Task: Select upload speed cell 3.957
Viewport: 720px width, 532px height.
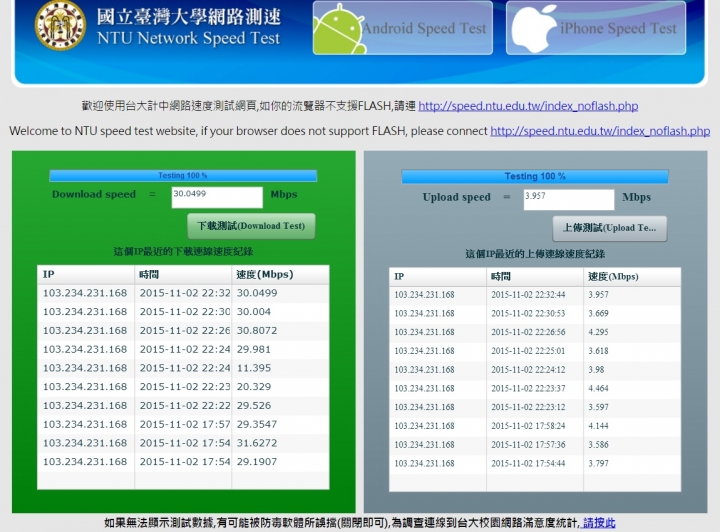Action: click(x=632, y=295)
